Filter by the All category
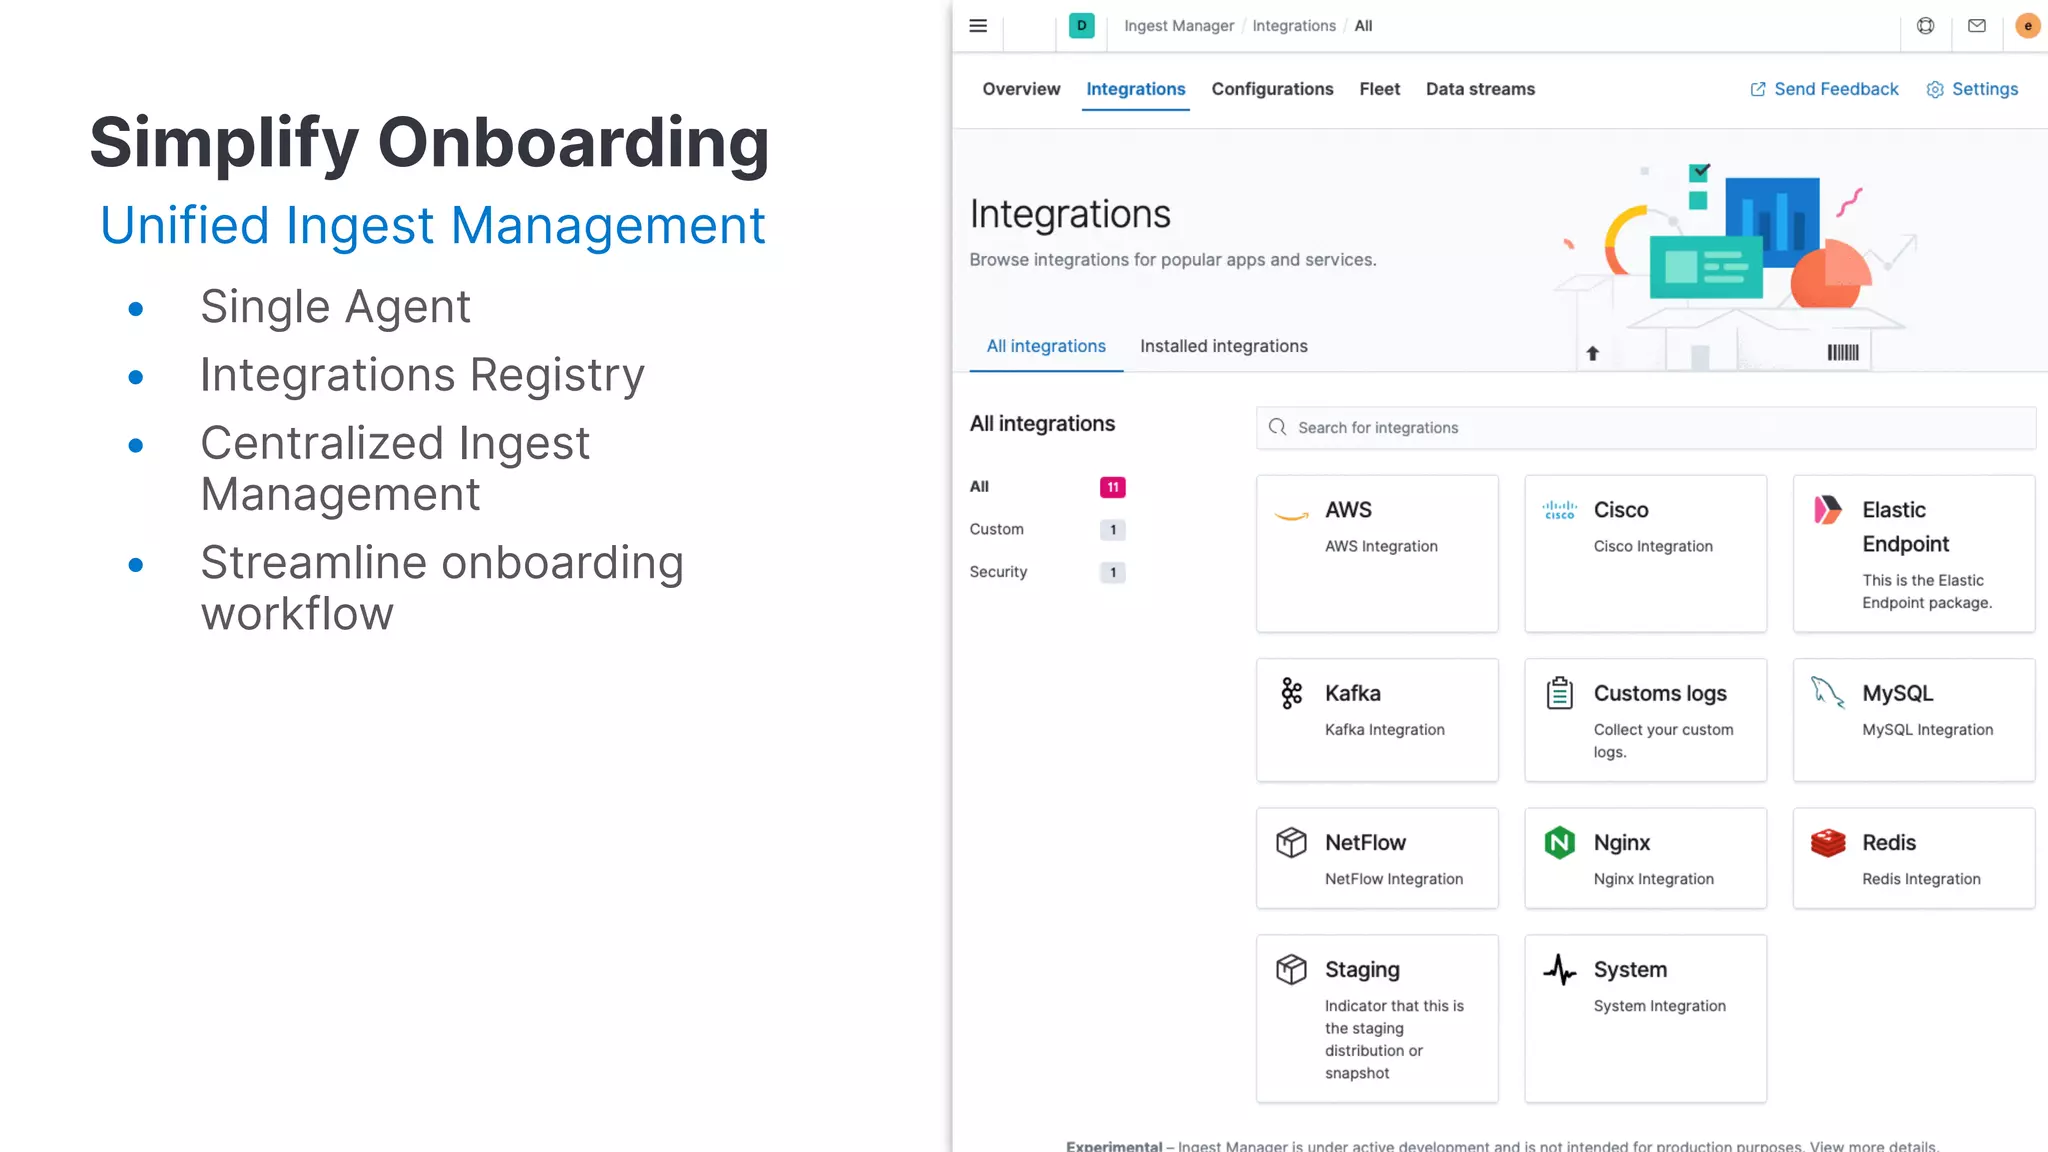Image resolution: width=2048 pixels, height=1152 pixels. 979,487
